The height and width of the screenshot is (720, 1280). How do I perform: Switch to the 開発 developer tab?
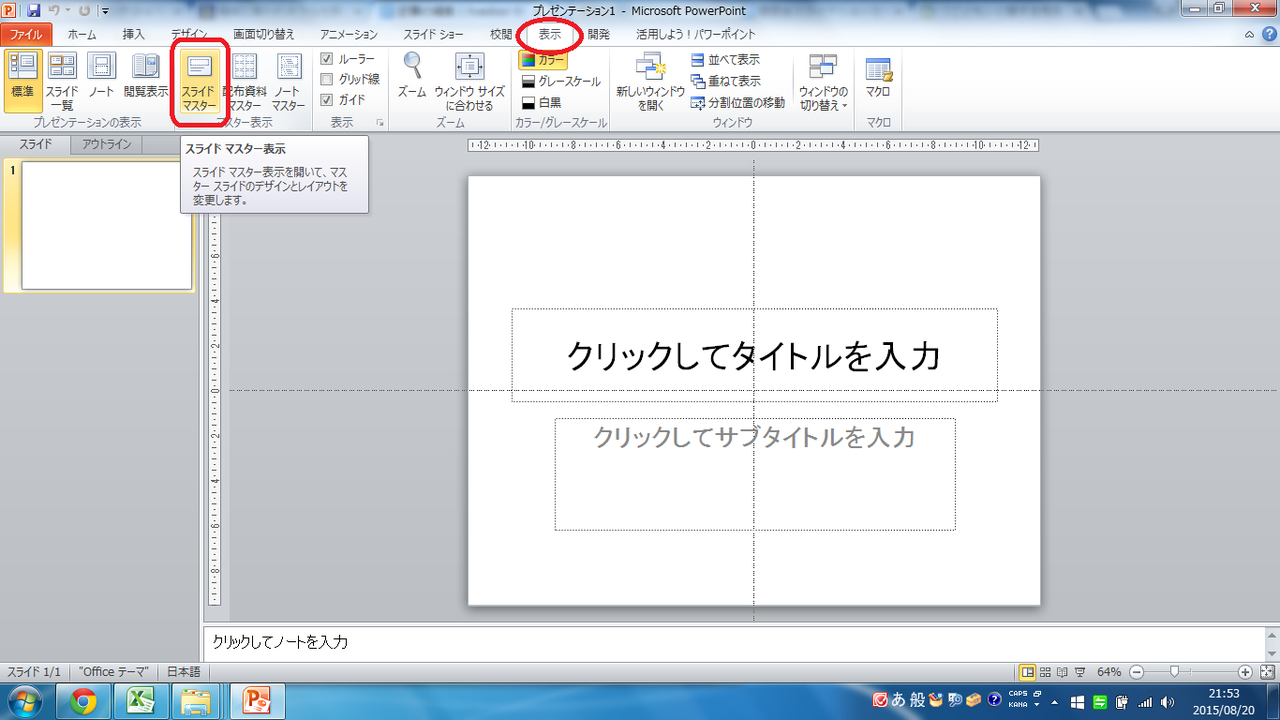coord(599,34)
